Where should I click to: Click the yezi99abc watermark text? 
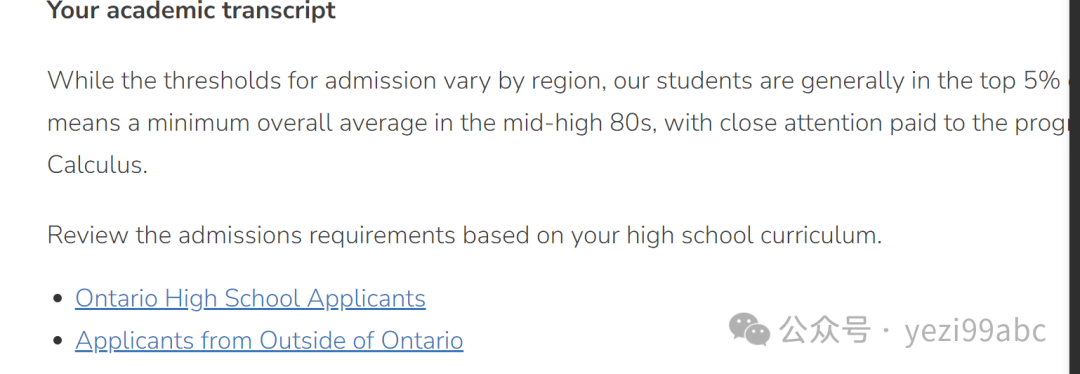coord(975,331)
